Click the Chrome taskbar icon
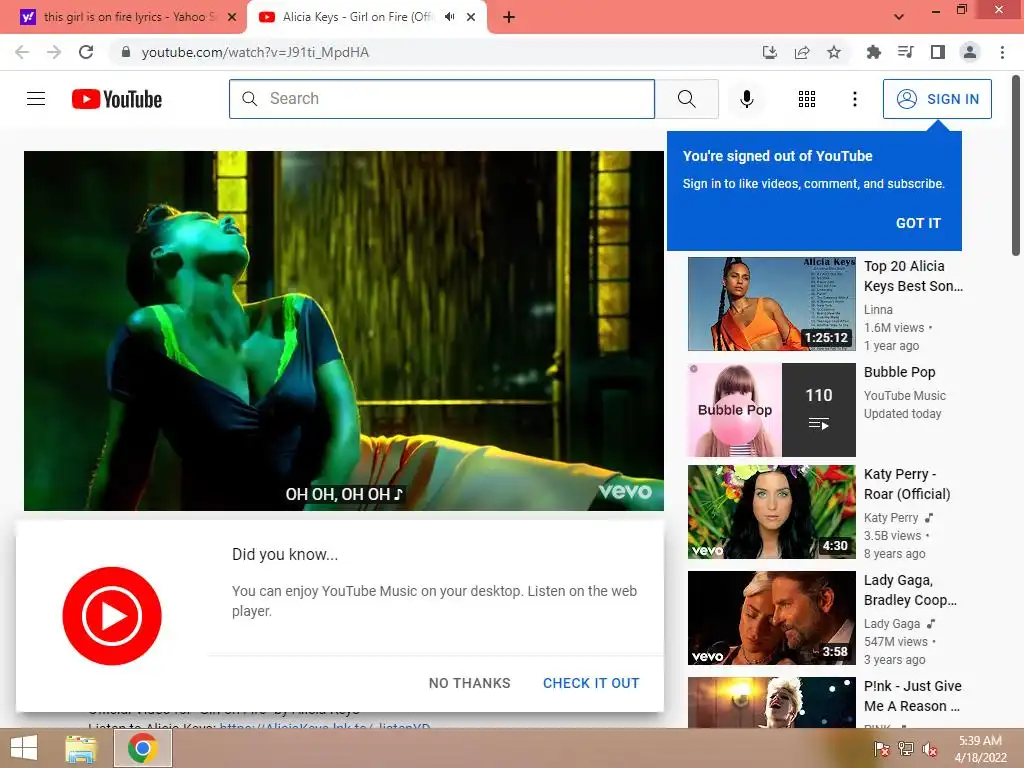This screenshot has height=768, width=1024. coord(143,748)
